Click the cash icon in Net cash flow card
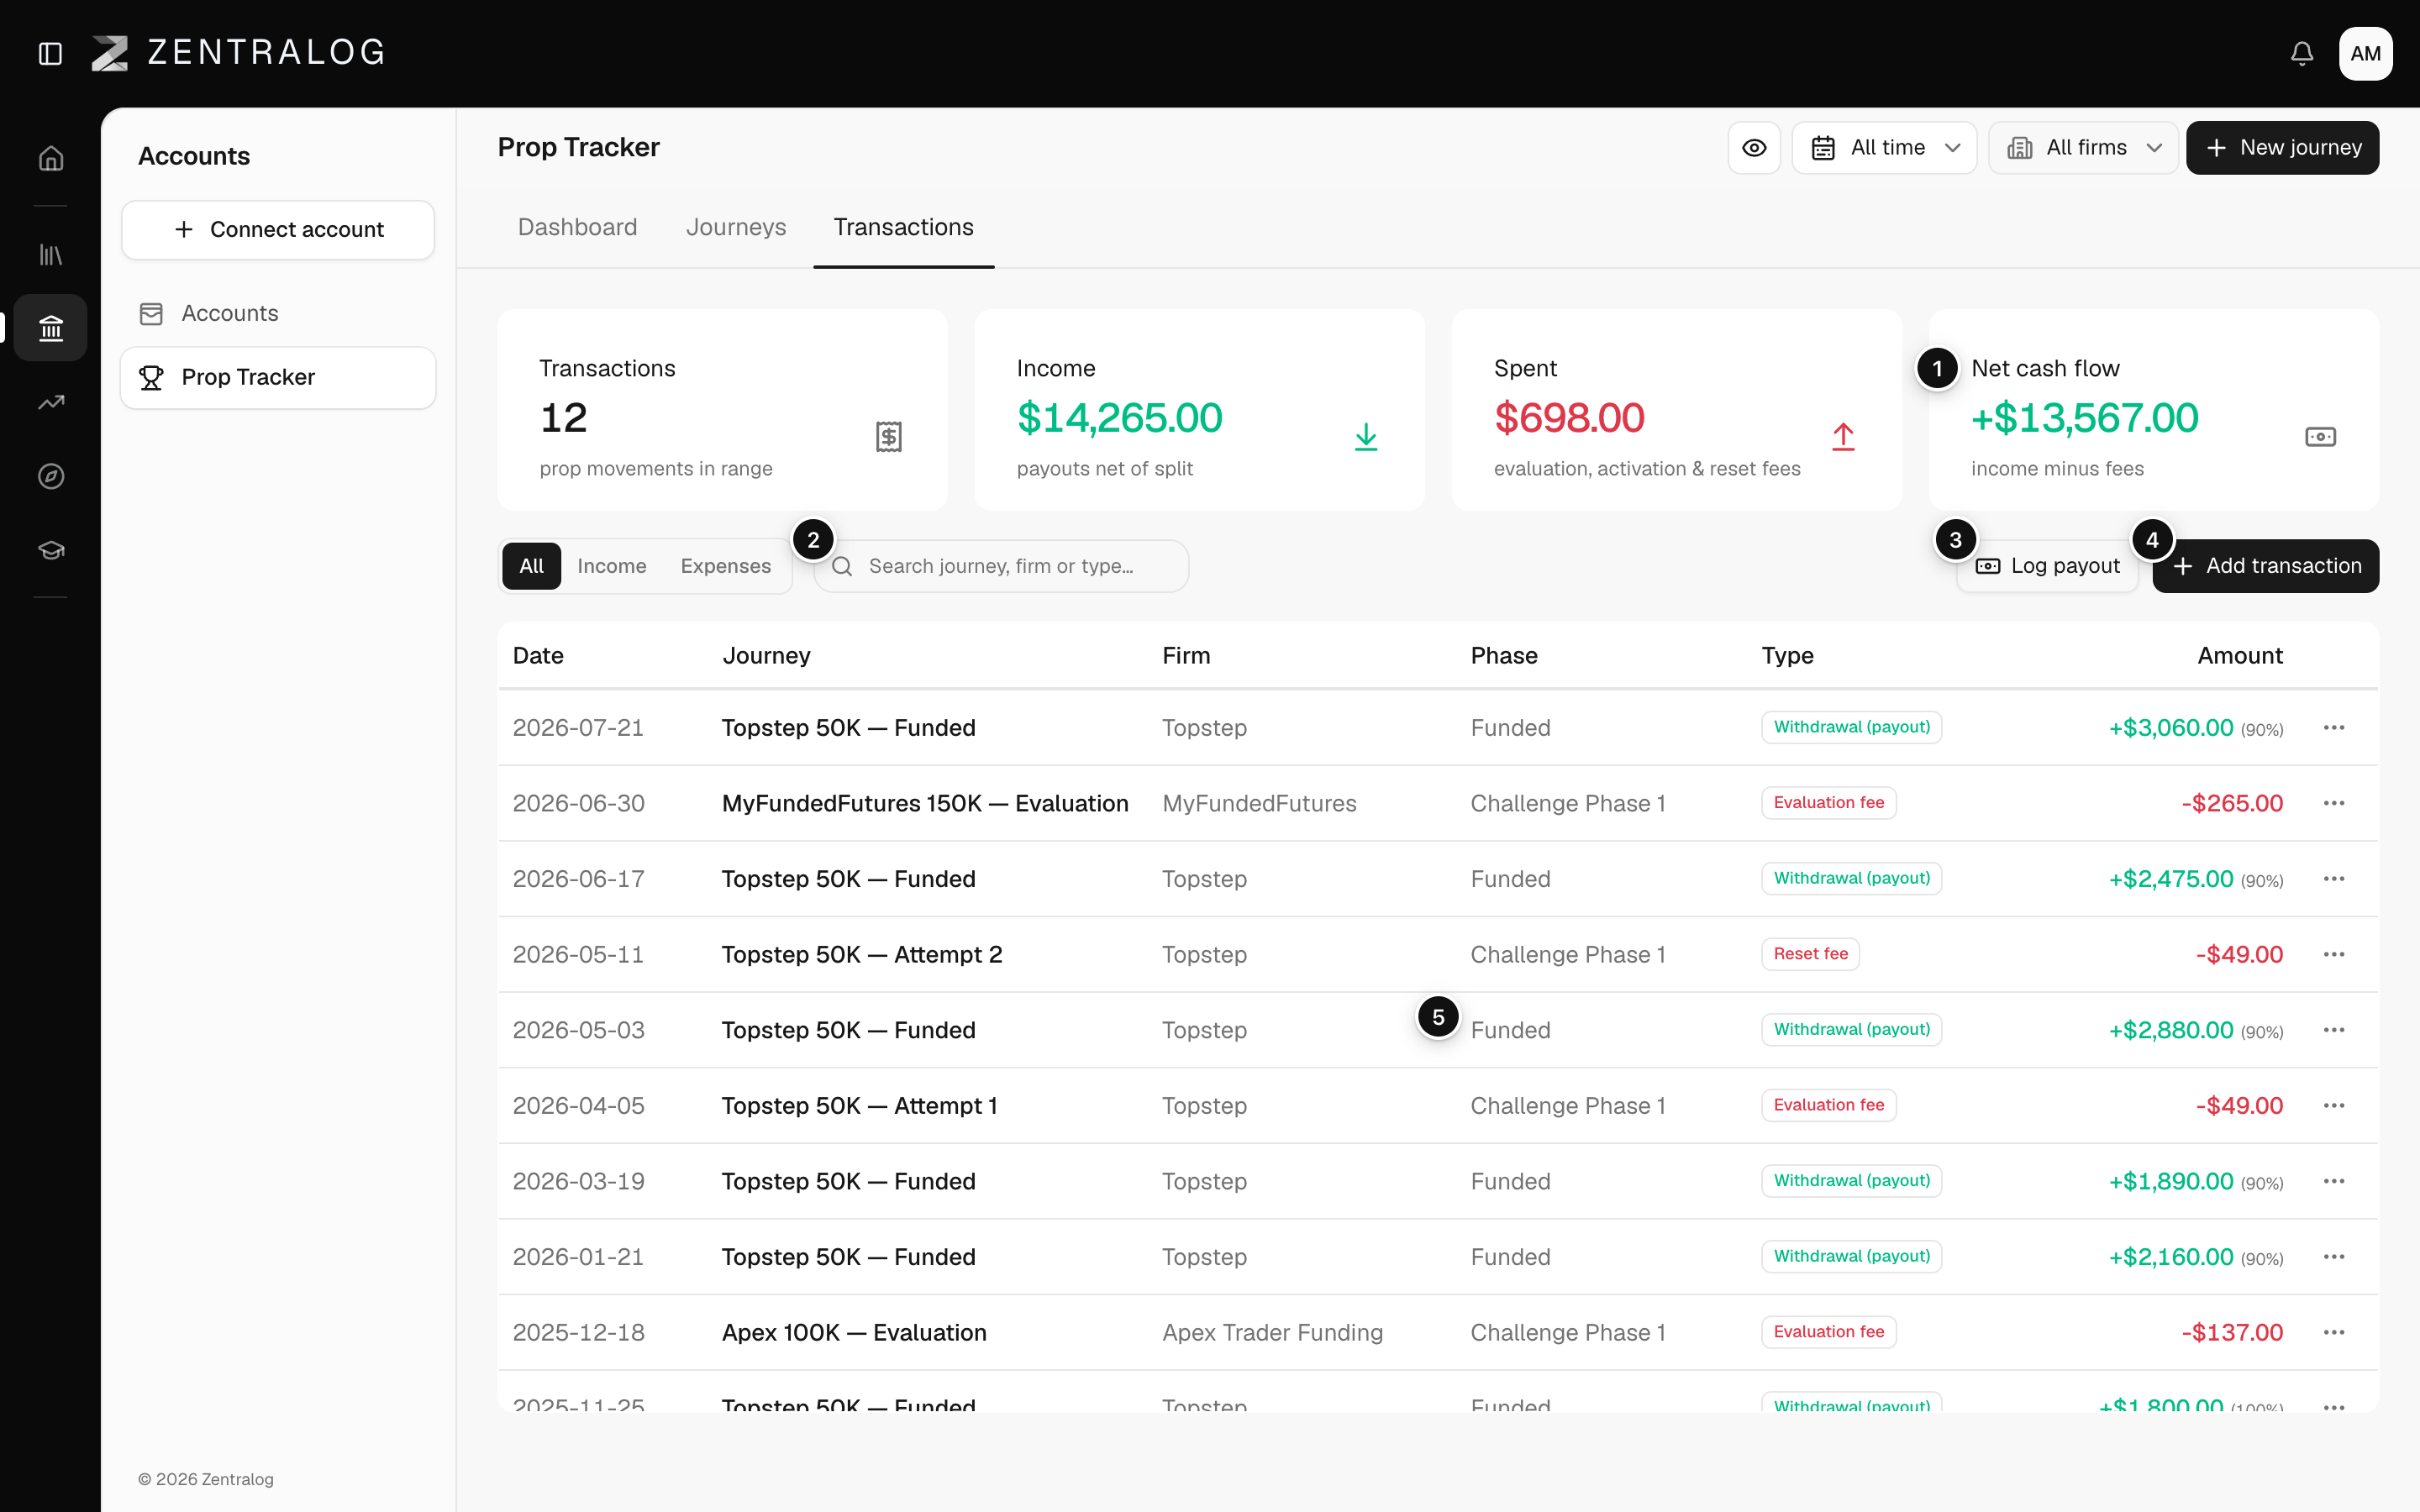 coord(2320,437)
